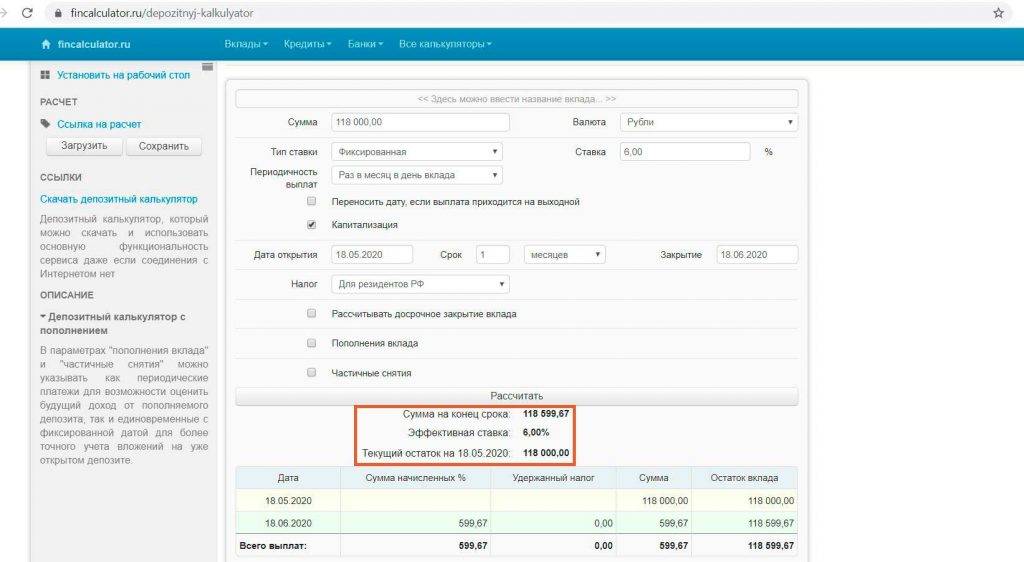The height and width of the screenshot is (562, 1024).
Task: Open the Валюта dropdown showing Рубли
Action: [708, 123]
